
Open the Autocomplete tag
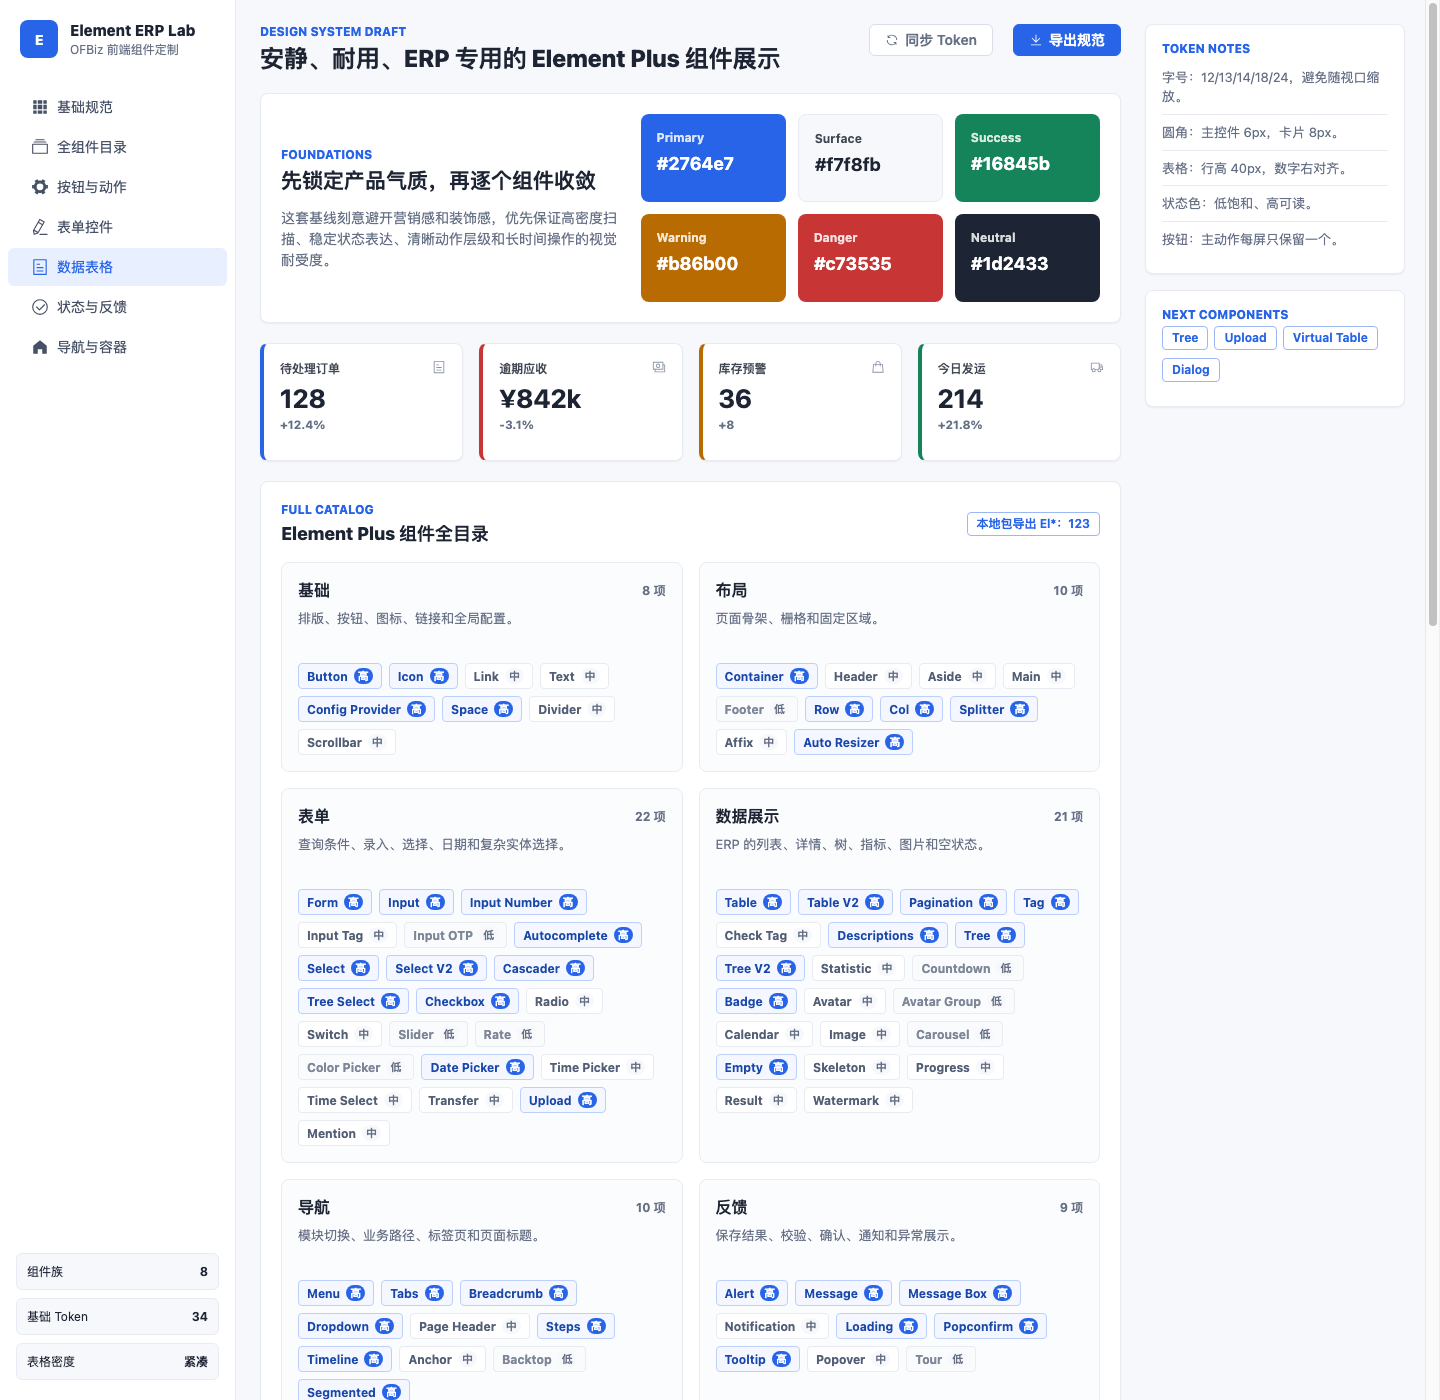click(x=577, y=936)
